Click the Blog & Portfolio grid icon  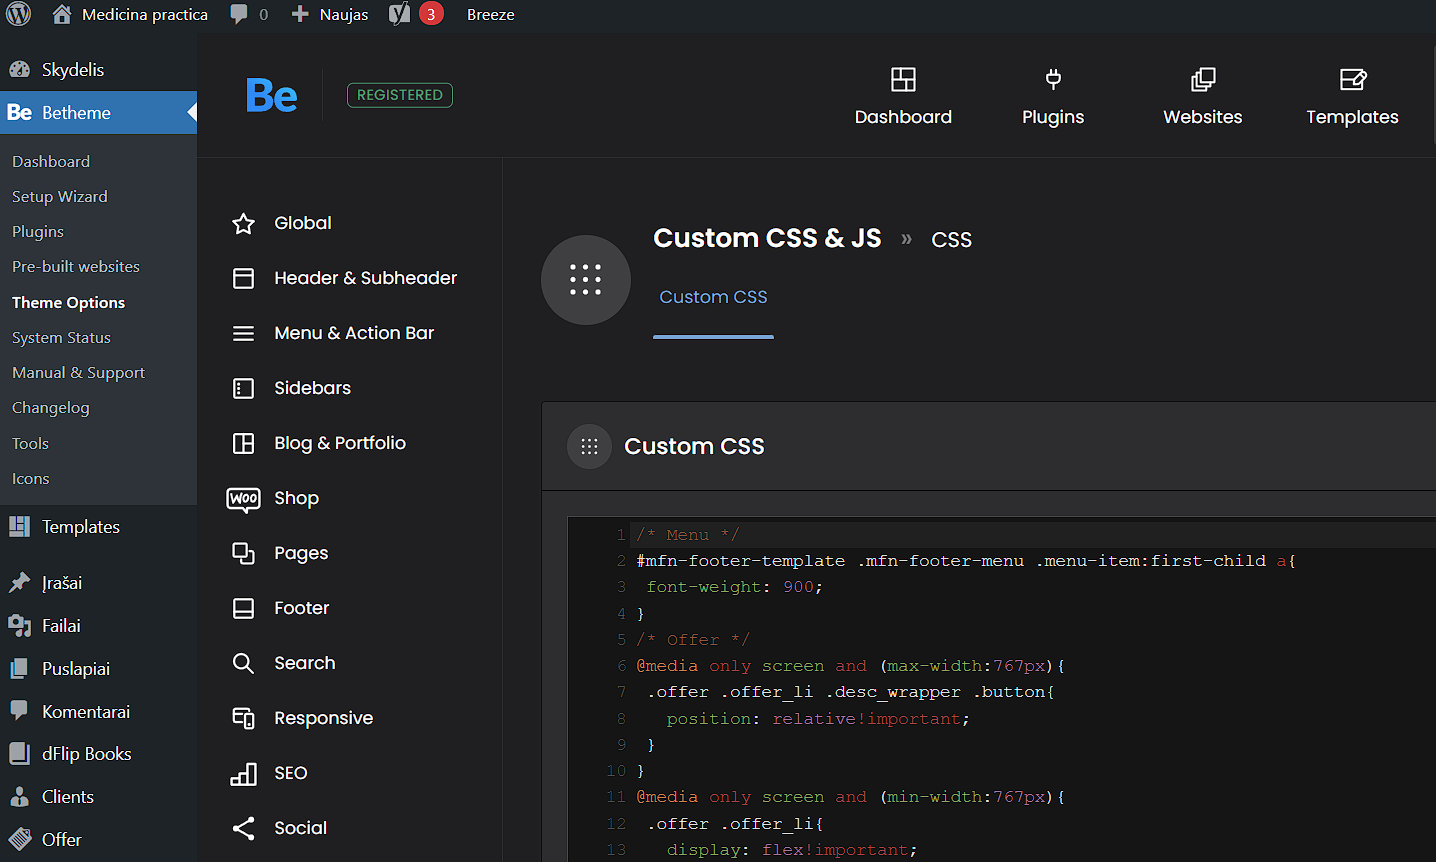coord(243,443)
